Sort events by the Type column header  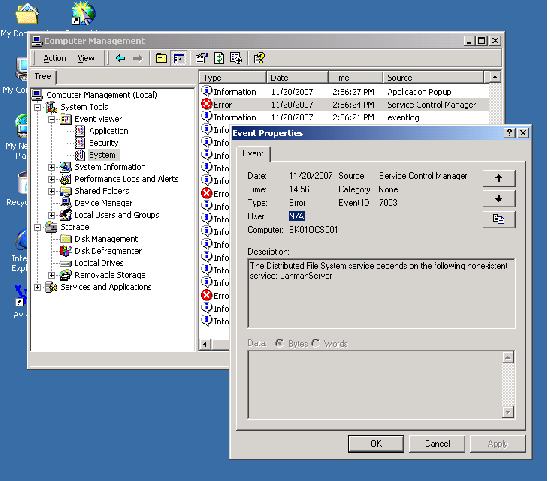click(x=232, y=78)
